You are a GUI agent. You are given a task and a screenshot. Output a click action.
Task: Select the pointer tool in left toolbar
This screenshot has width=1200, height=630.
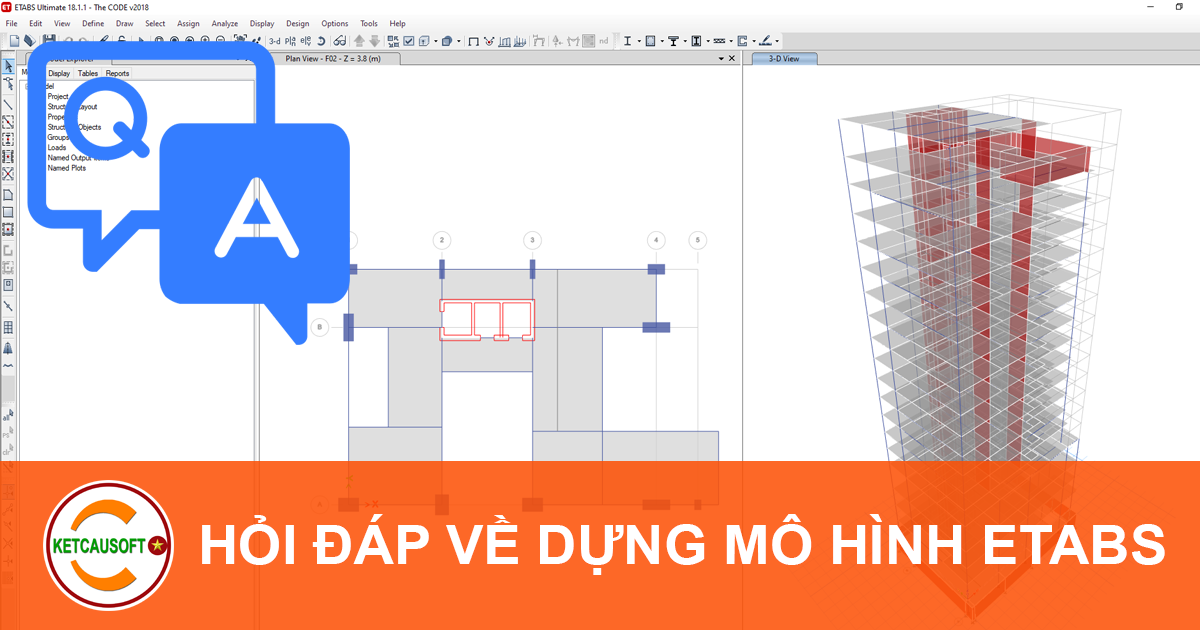tap(8, 67)
